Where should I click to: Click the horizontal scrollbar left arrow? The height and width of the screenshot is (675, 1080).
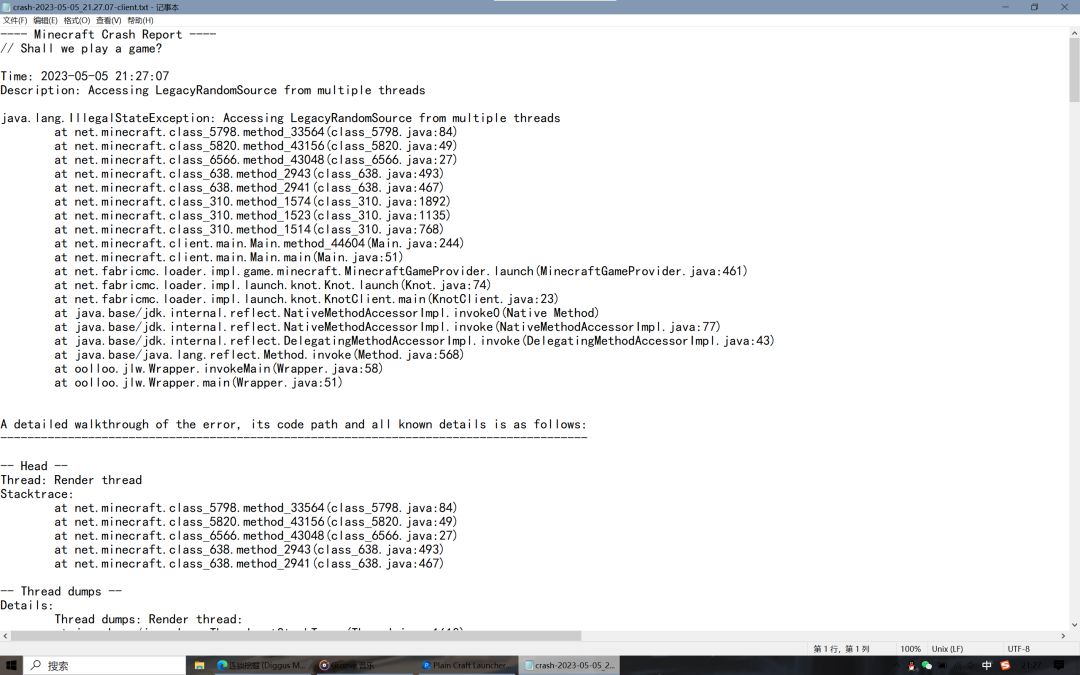coord(6,636)
